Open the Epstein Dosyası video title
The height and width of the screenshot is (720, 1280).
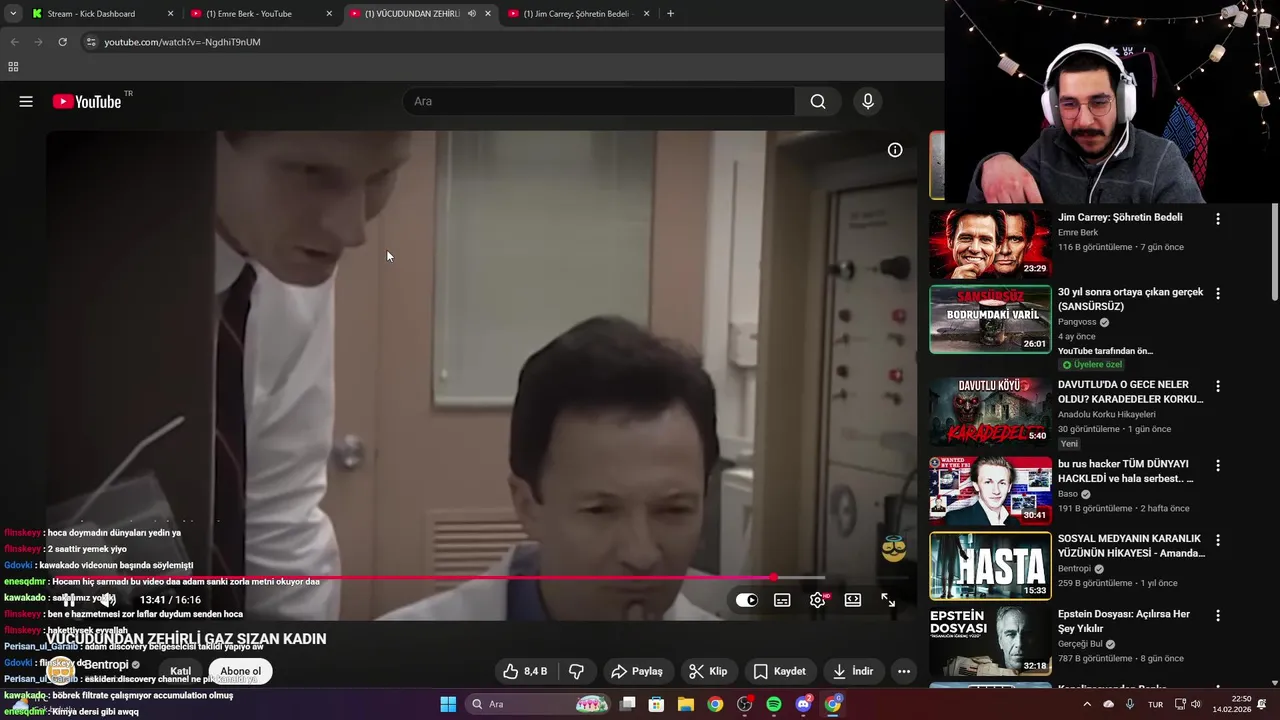pyautogui.click(x=1124, y=621)
